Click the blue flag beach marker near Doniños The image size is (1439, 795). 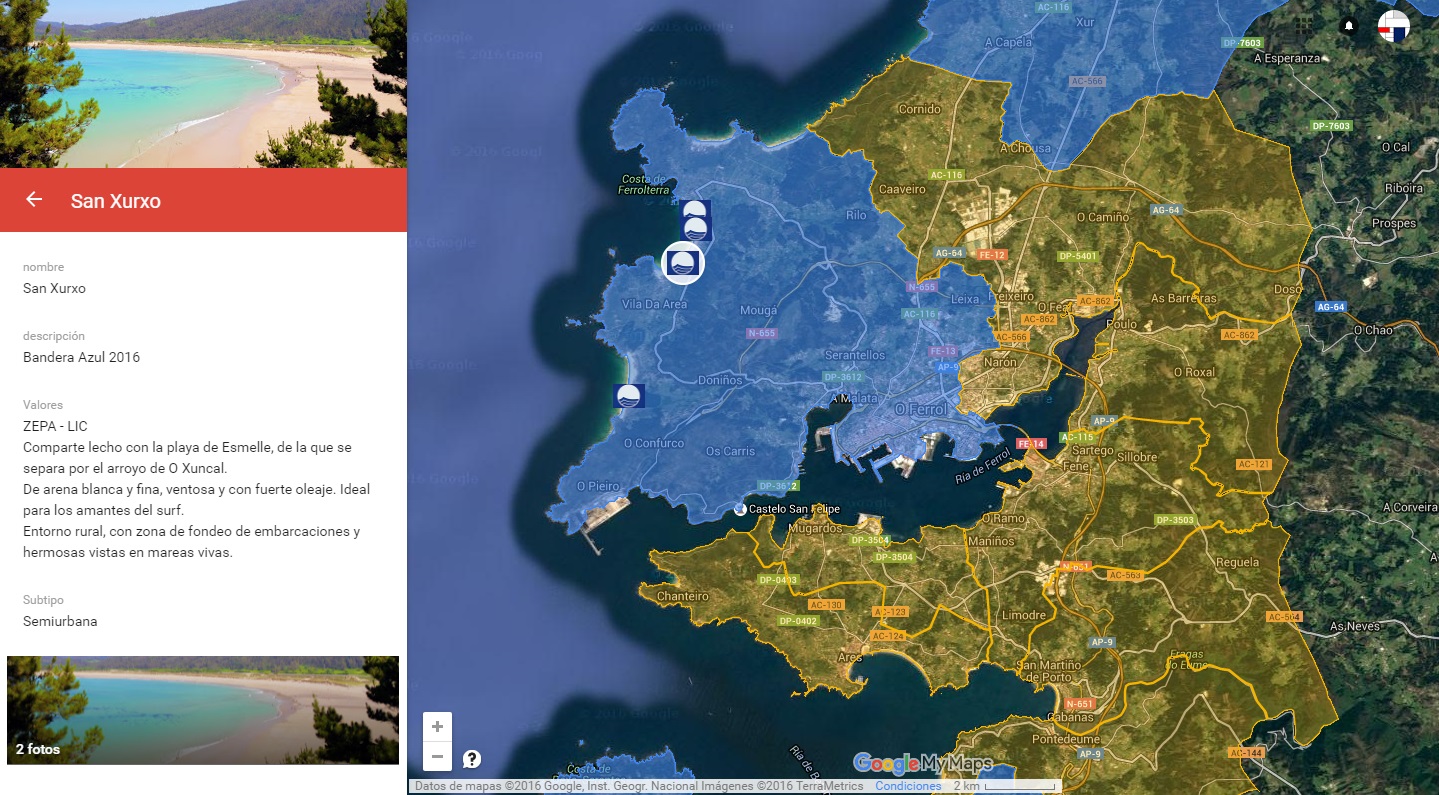(x=629, y=397)
